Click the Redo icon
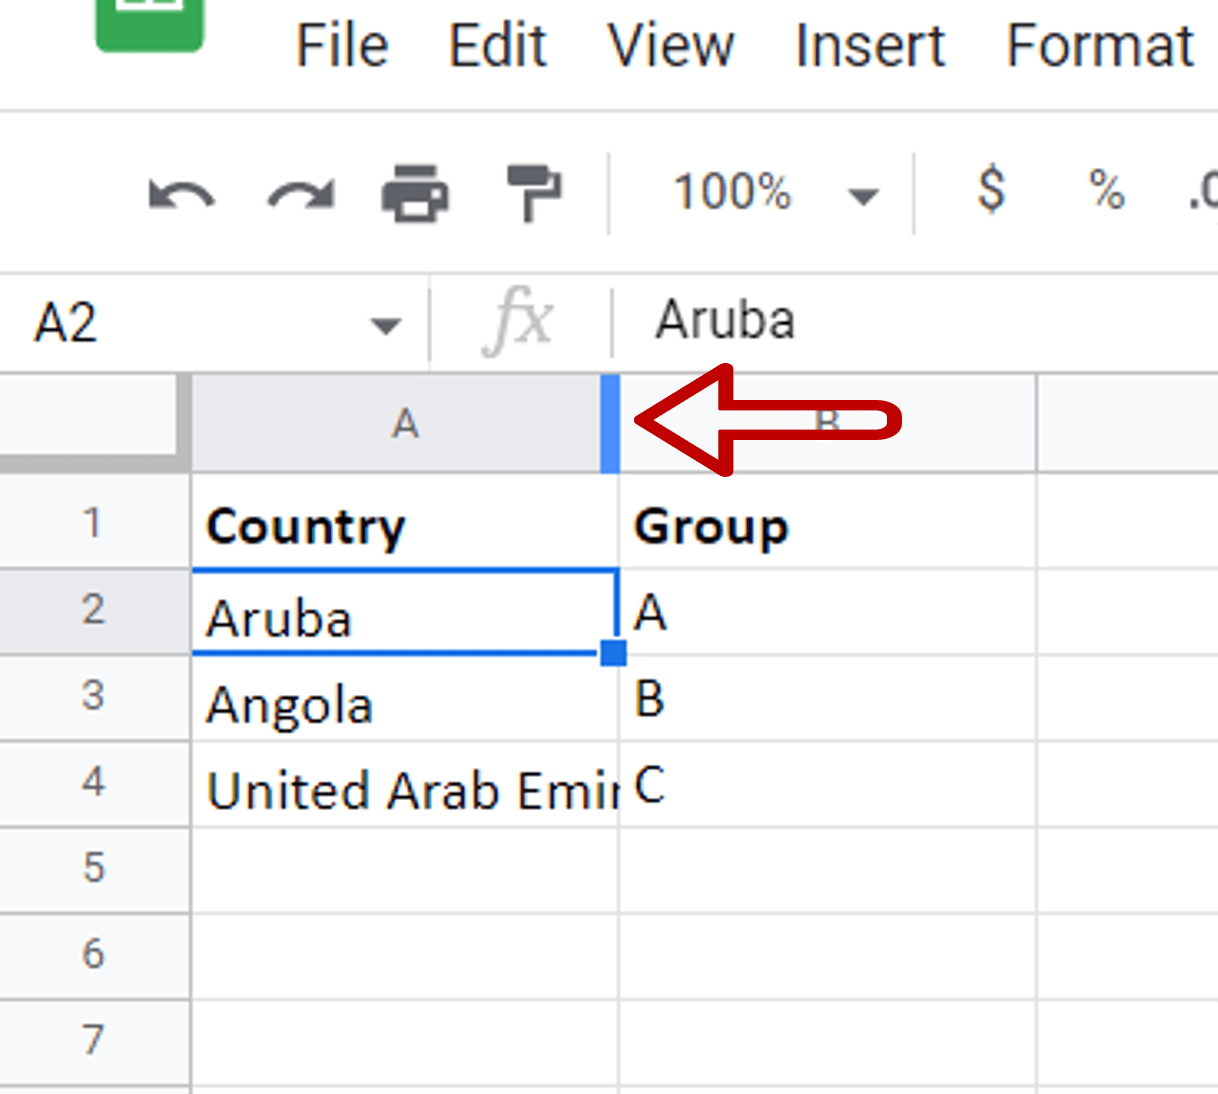 (300, 193)
